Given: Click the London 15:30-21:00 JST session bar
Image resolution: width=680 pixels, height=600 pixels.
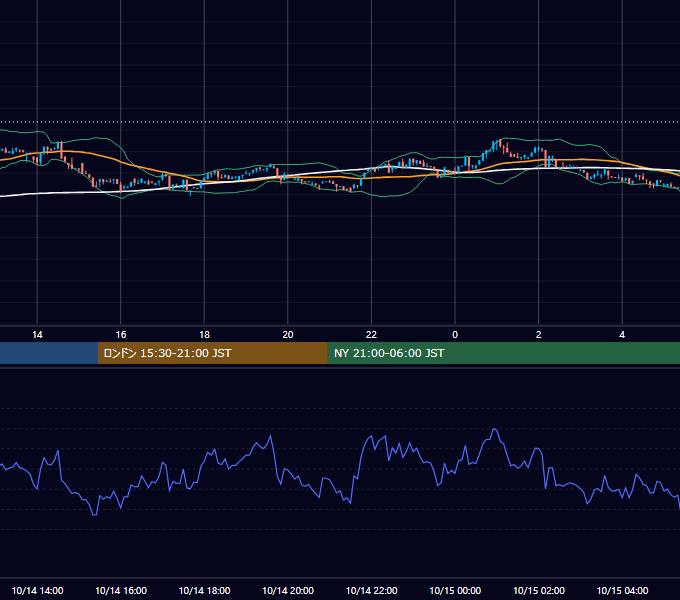Looking at the screenshot, I should (x=212, y=353).
